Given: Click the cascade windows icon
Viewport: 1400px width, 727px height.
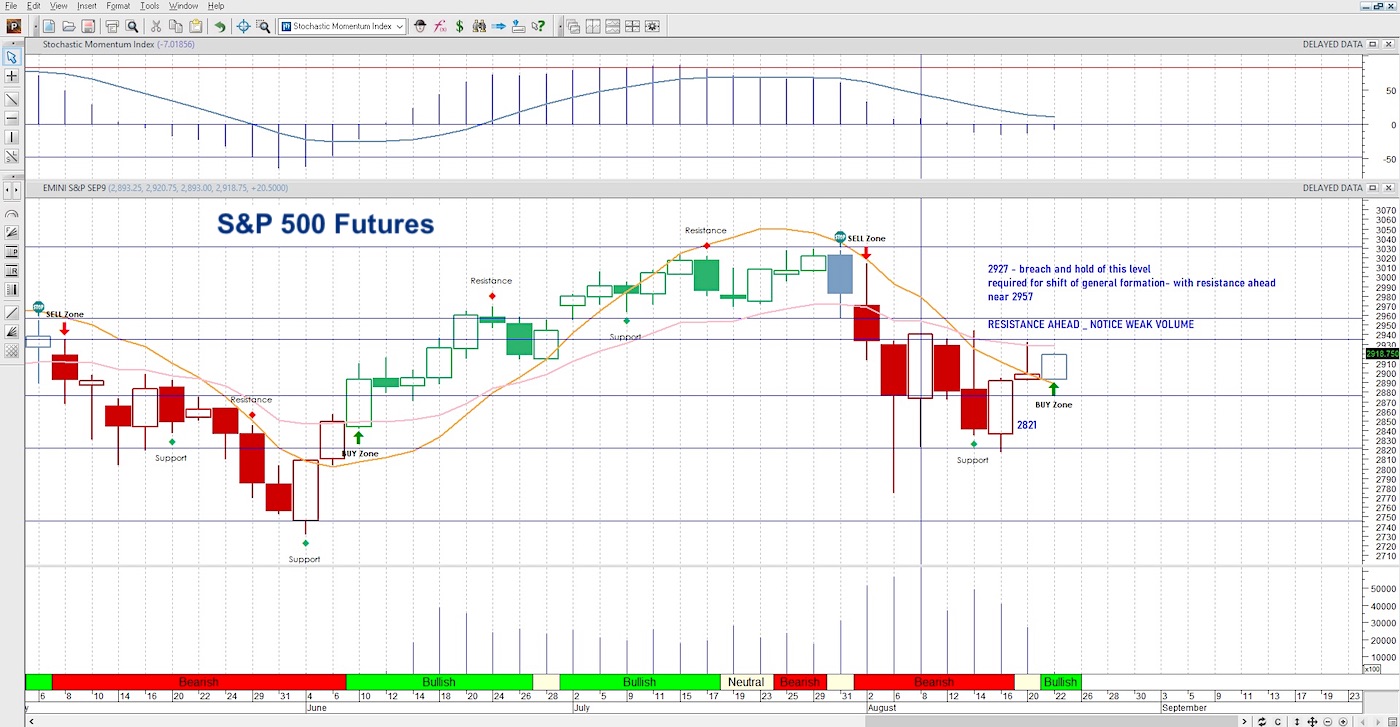Looking at the screenshot, I should coord(573,26).
